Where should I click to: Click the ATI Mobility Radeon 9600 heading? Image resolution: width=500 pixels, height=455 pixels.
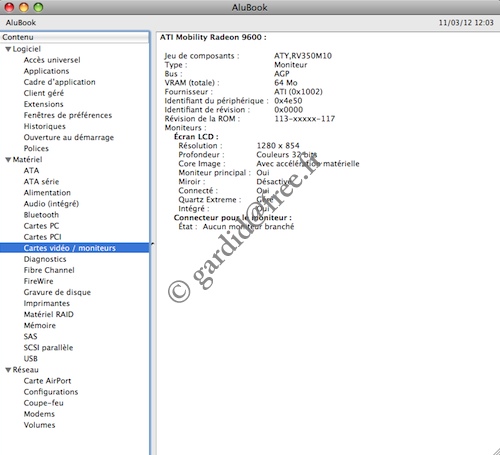(213, 37)
